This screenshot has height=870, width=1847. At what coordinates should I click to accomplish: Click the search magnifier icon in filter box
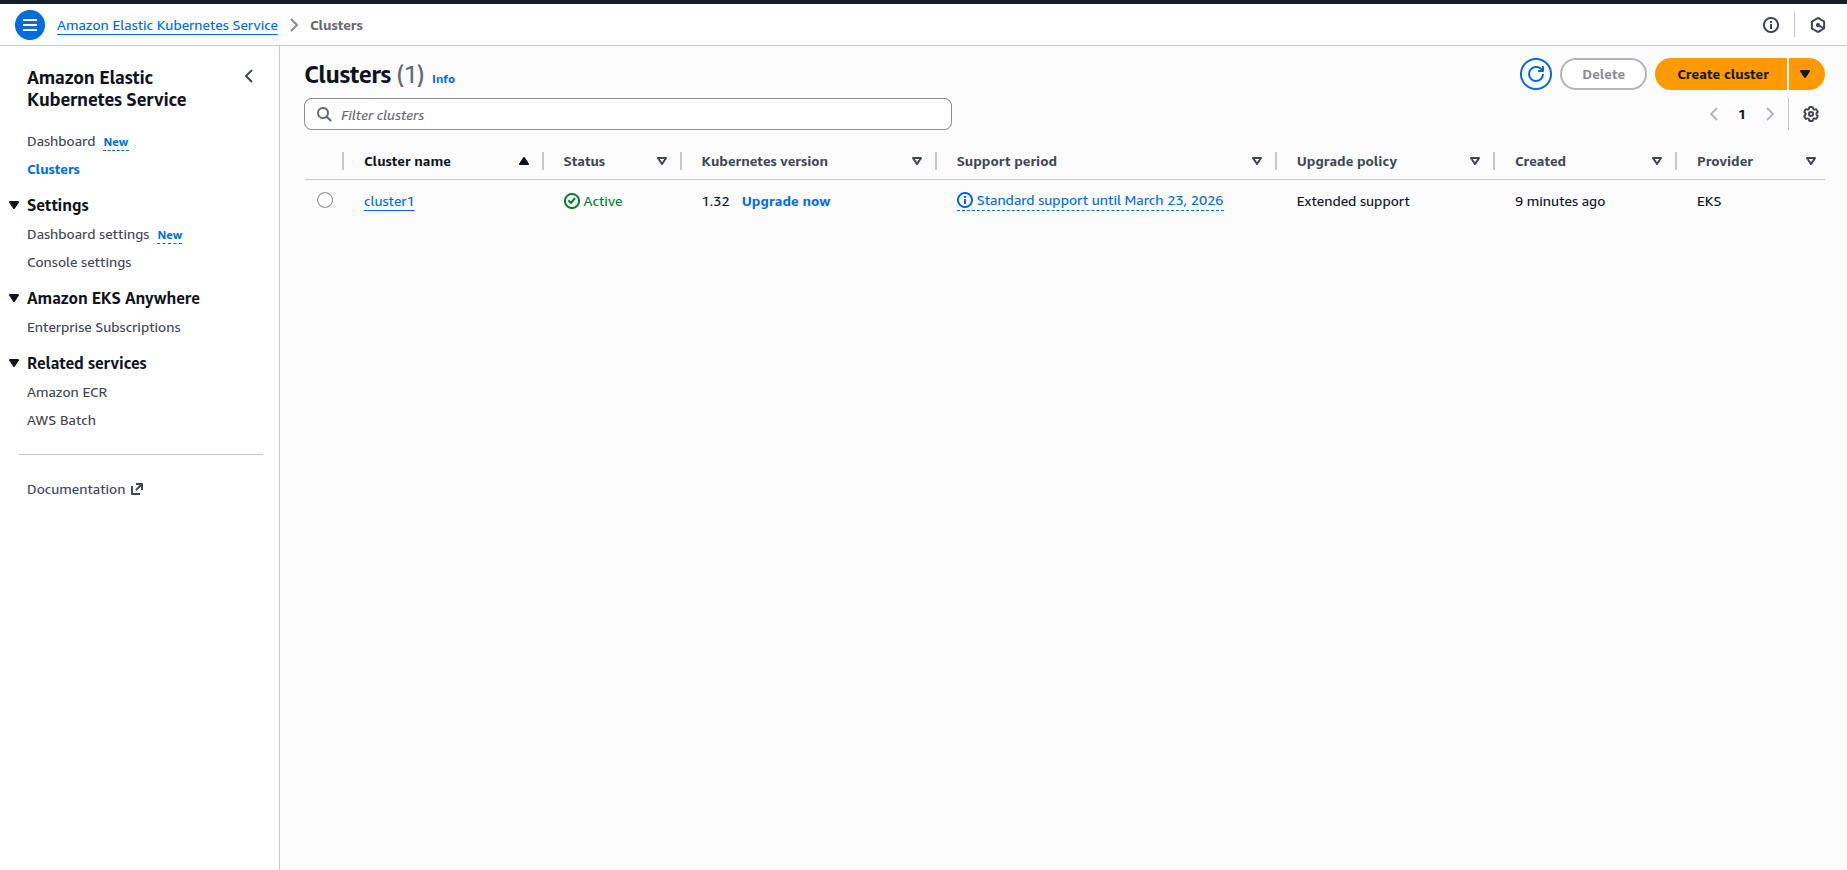324,114
